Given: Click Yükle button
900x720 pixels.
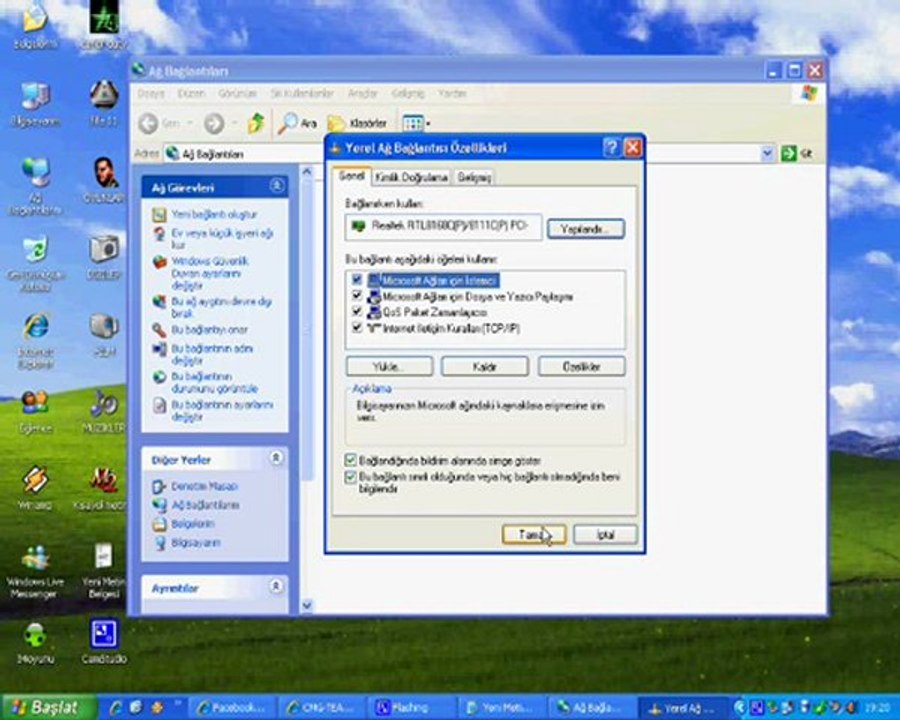Looking at the screenshot, I should pos(389,366).
